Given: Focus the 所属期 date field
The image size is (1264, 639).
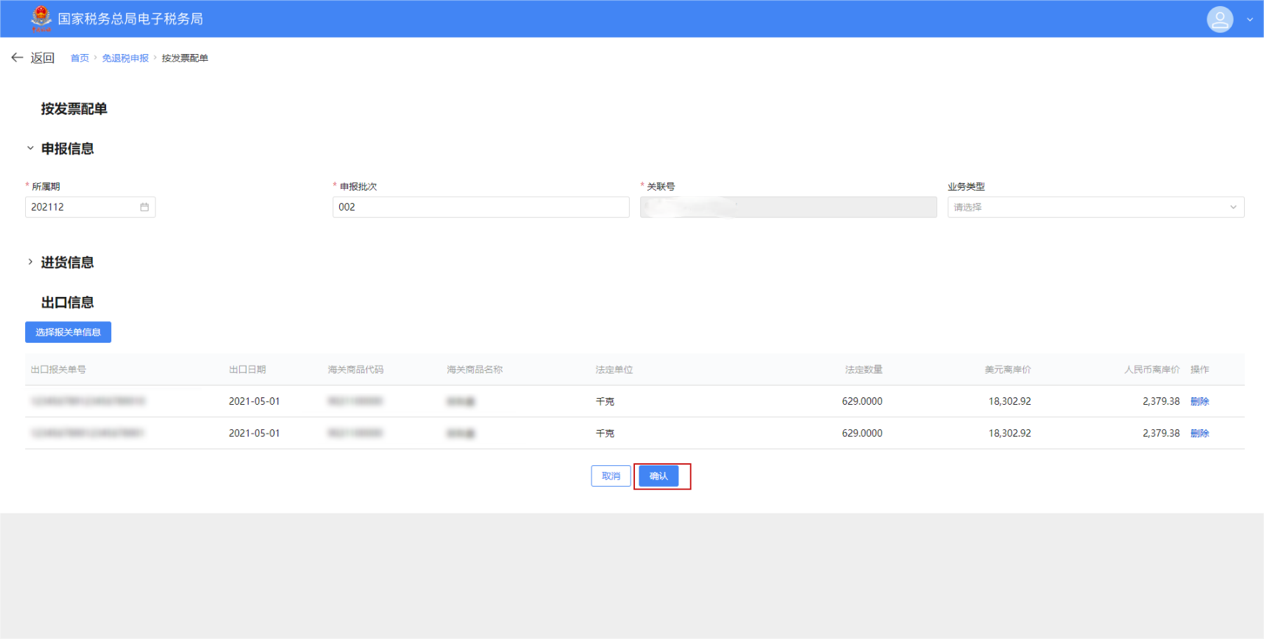Looking at the screenshot, I should pyautogui.click(x=80, y=207).
